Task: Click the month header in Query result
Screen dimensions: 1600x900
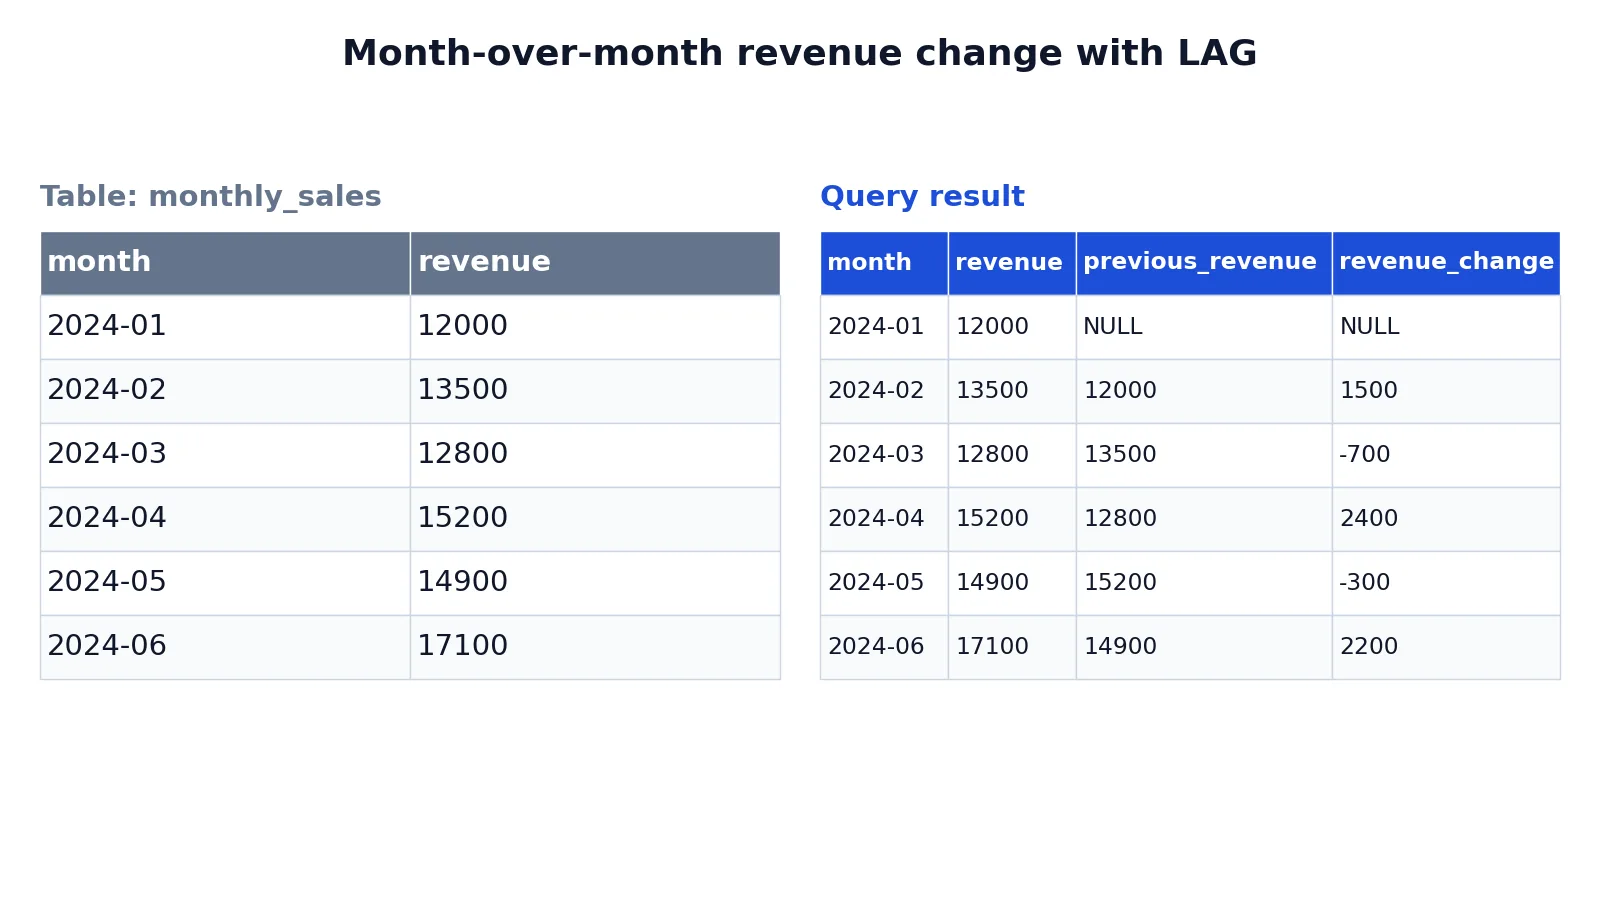Action: coord(884,263)
